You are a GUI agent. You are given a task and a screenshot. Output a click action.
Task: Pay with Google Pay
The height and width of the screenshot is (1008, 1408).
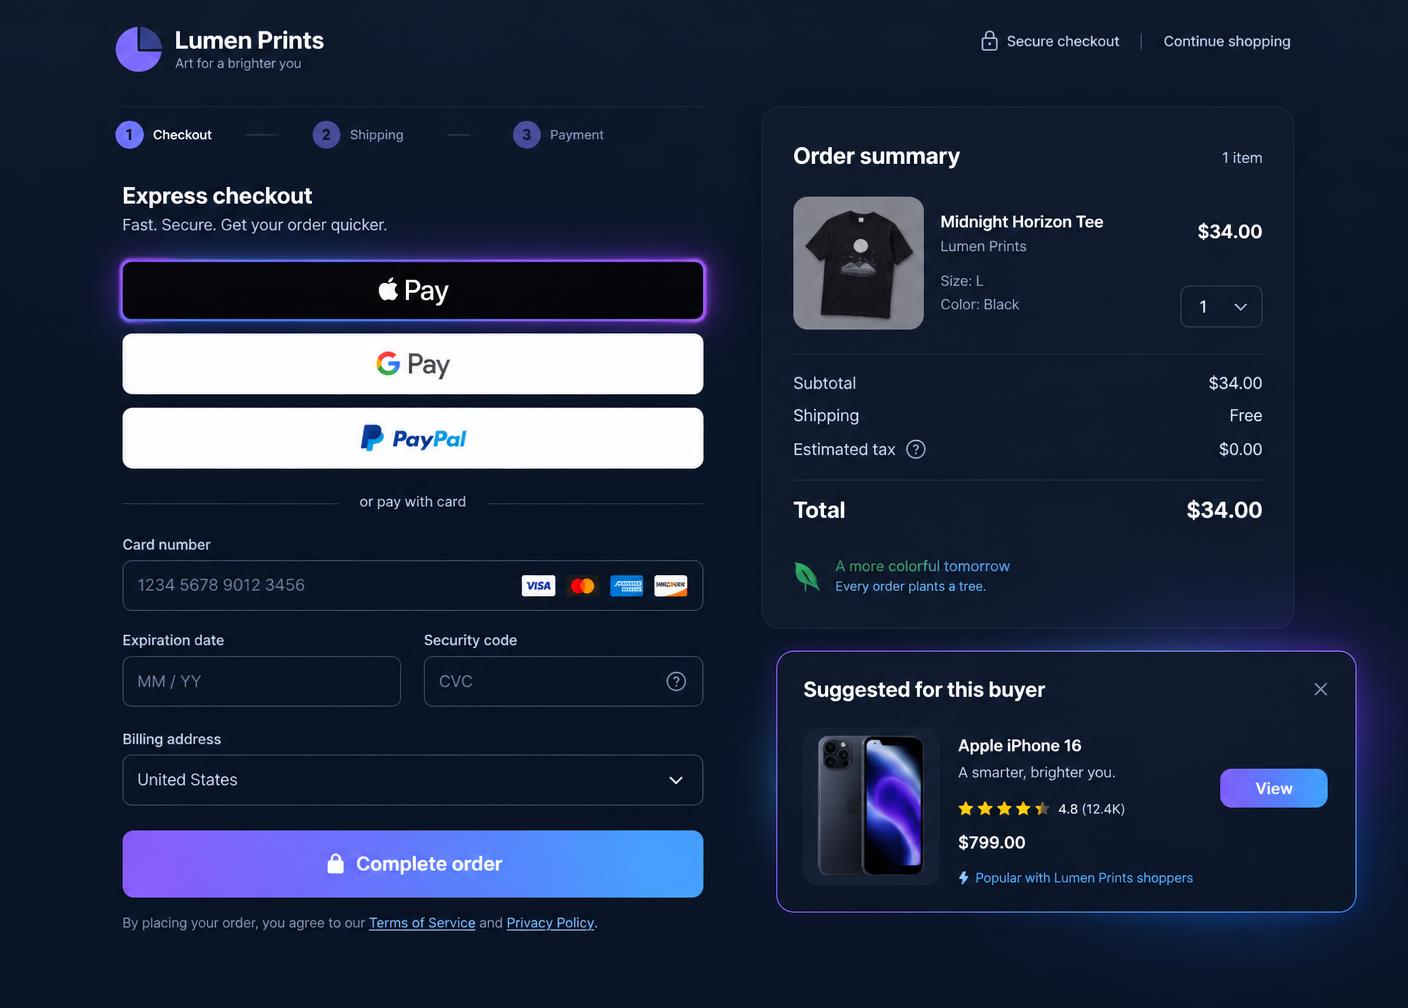click(413, 364)
